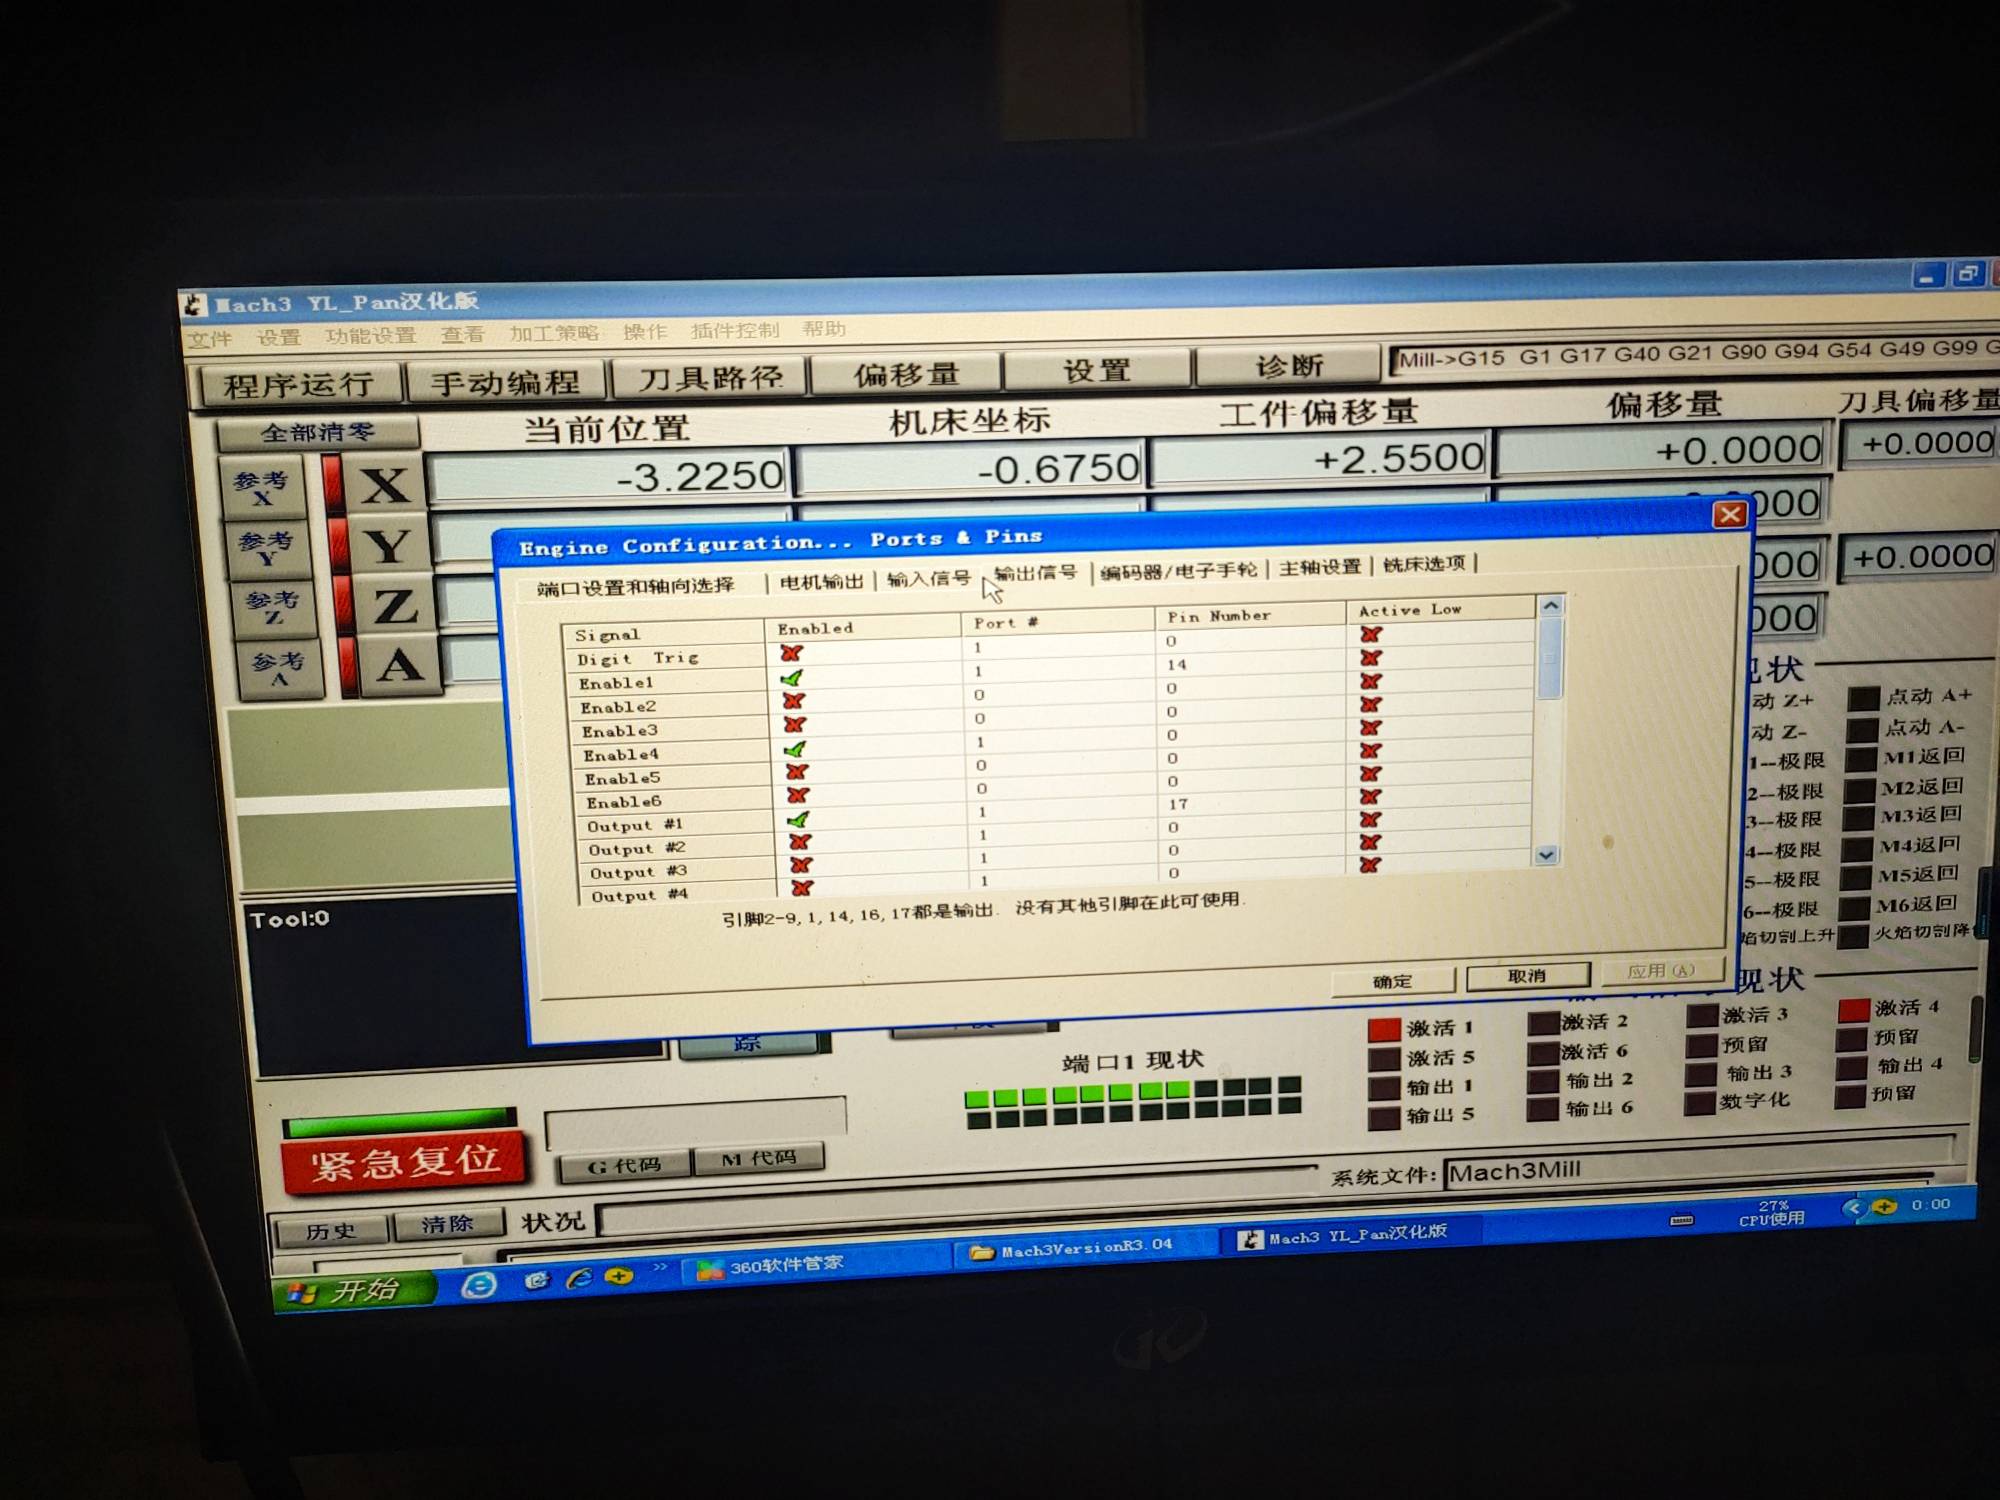
Task: Click Pin Number cell showing 14
Action: point(1250,664)
